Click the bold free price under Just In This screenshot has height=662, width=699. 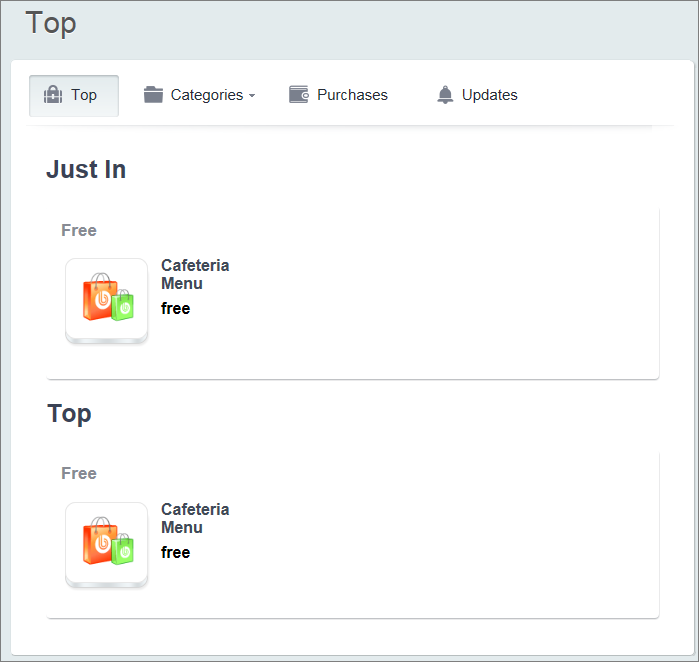[175, 308]
